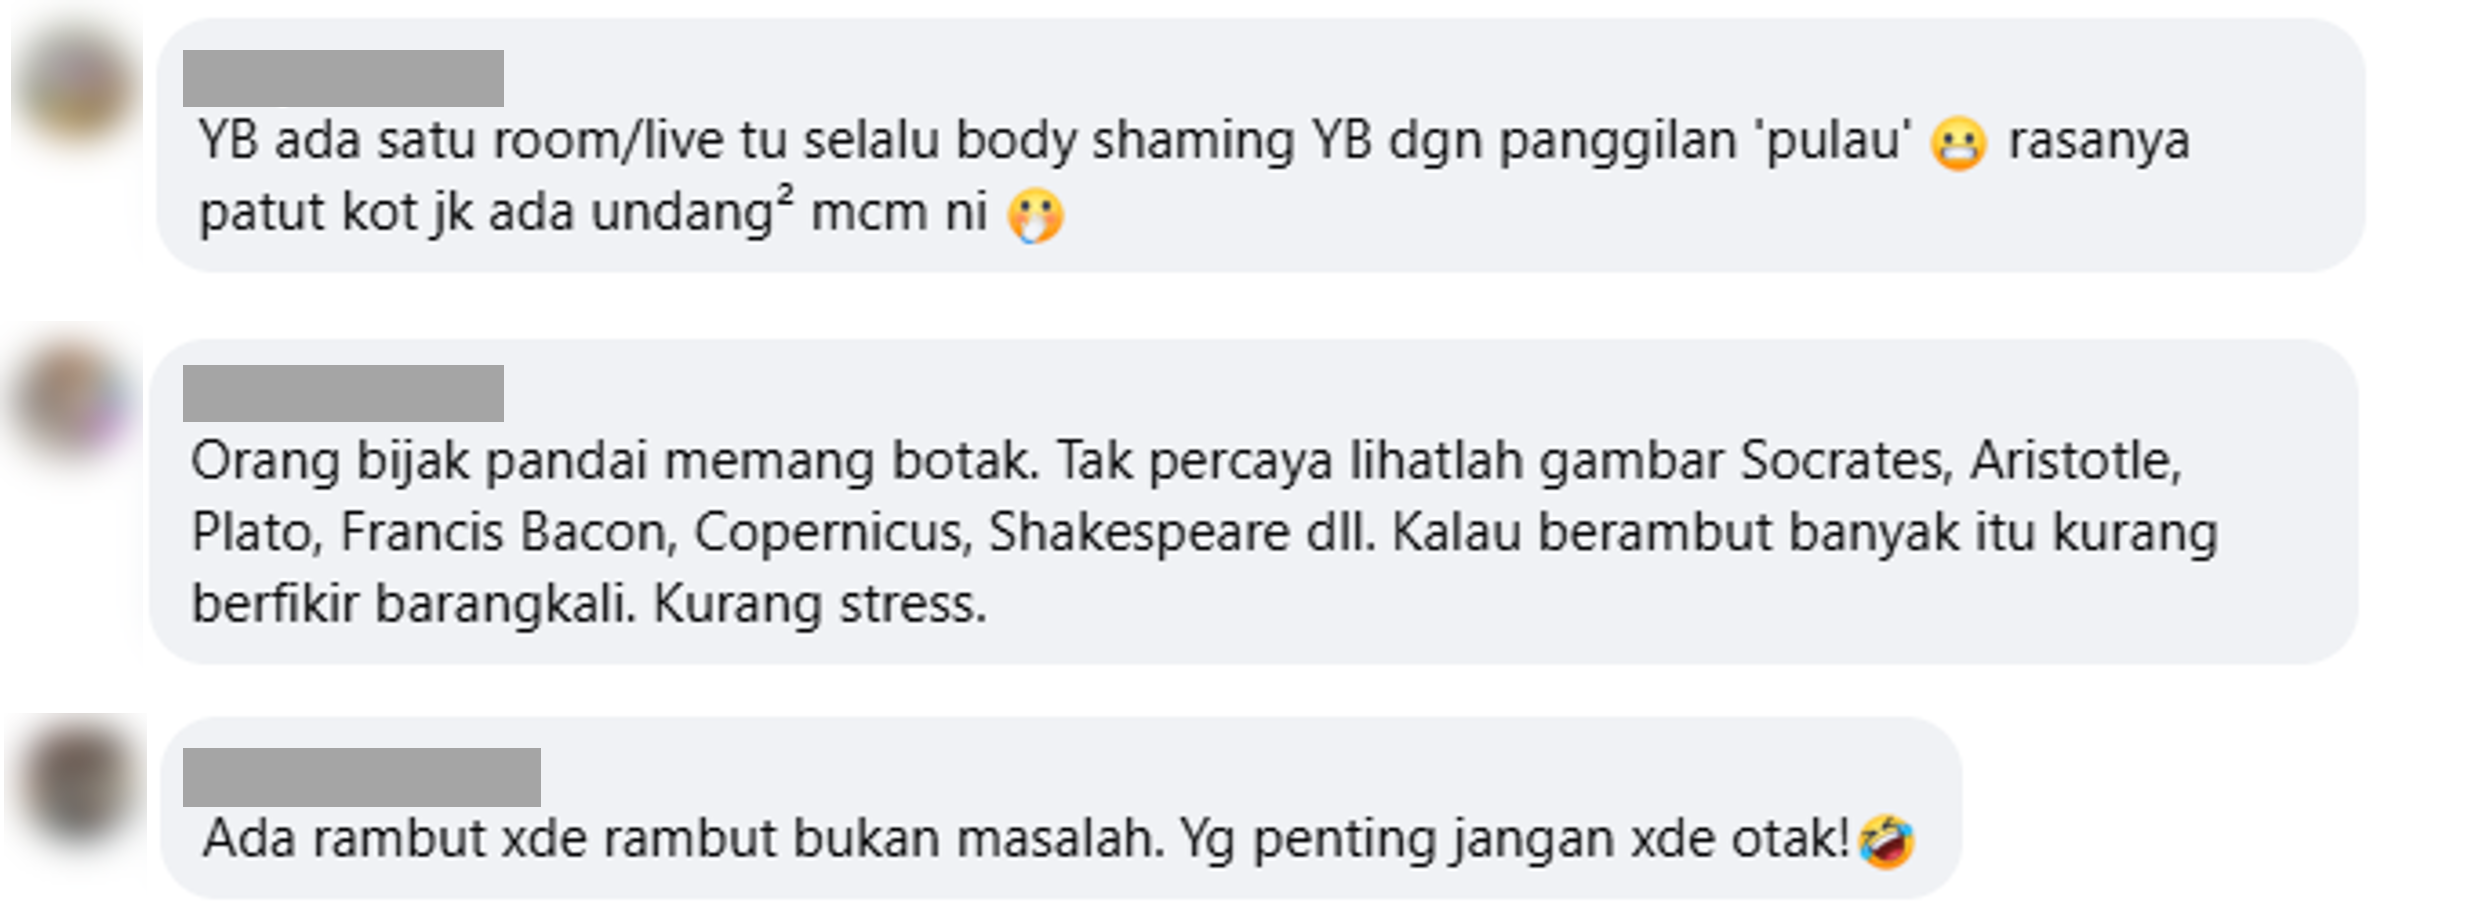Click the word 'Shakespeare' in the comment
This screenshot has height=903, width=2486.
pos(1139,533)
